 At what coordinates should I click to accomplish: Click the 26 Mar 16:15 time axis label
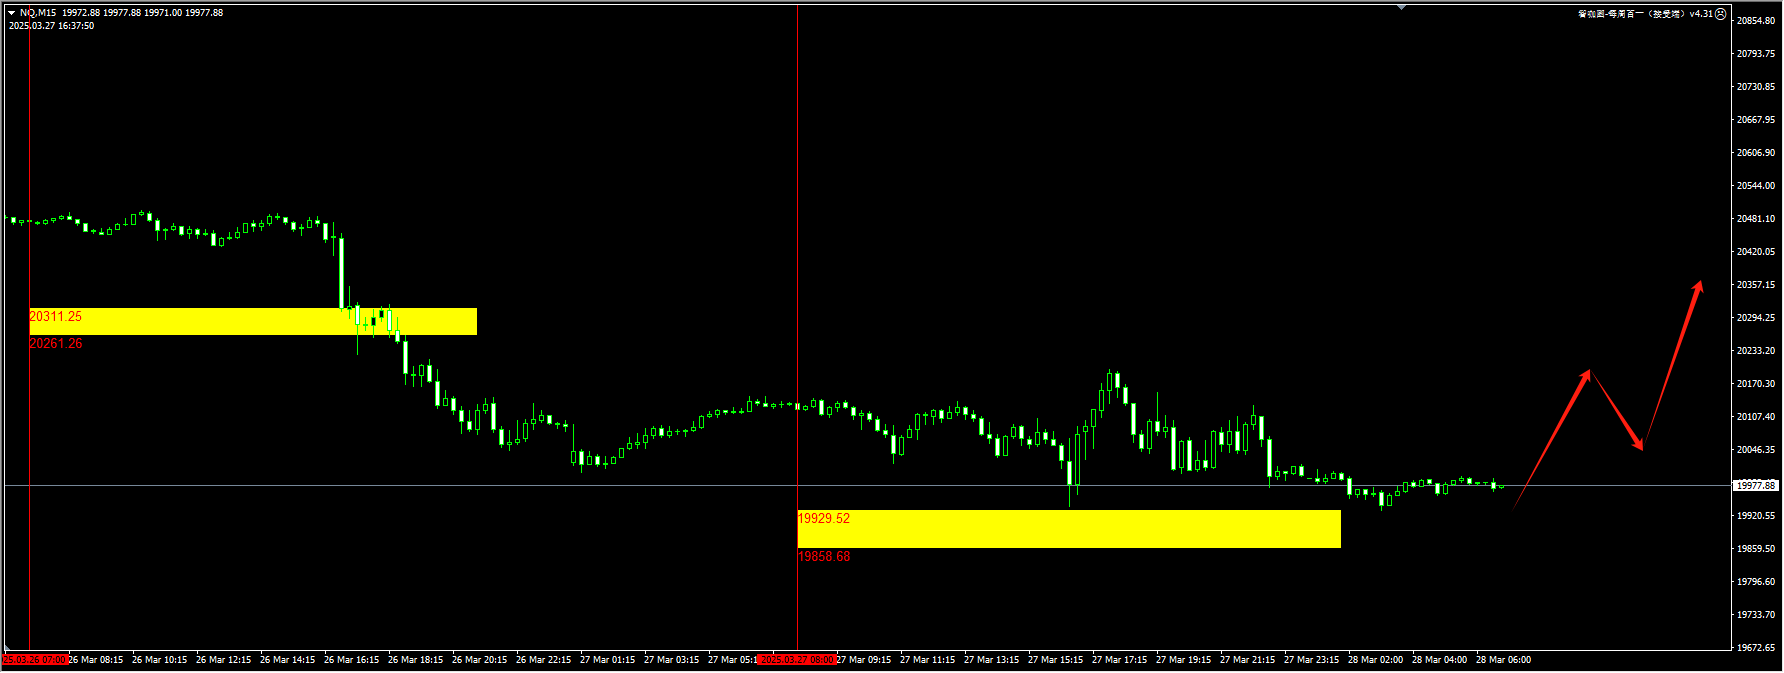[351, 660]
